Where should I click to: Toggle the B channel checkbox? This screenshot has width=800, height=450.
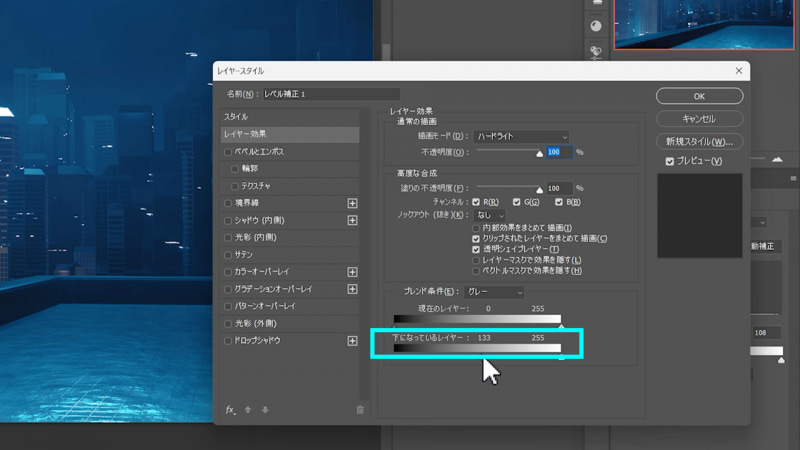[x=559, y=203]
